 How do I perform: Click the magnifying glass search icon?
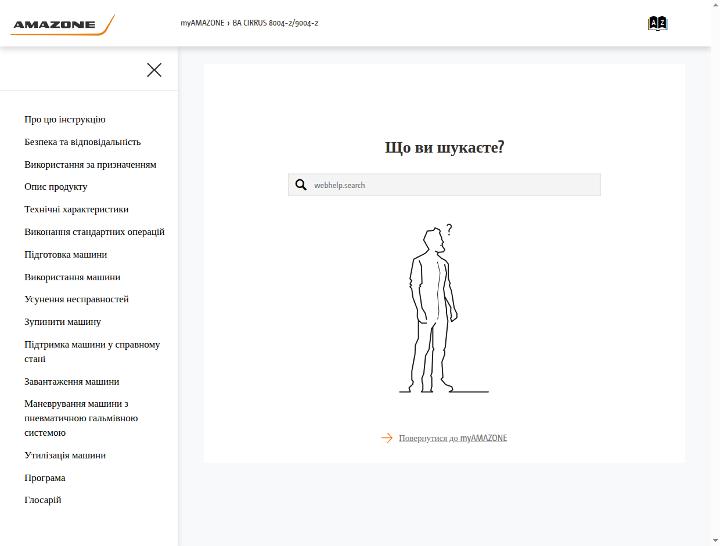pyautogui.click(x=301, y=185)
